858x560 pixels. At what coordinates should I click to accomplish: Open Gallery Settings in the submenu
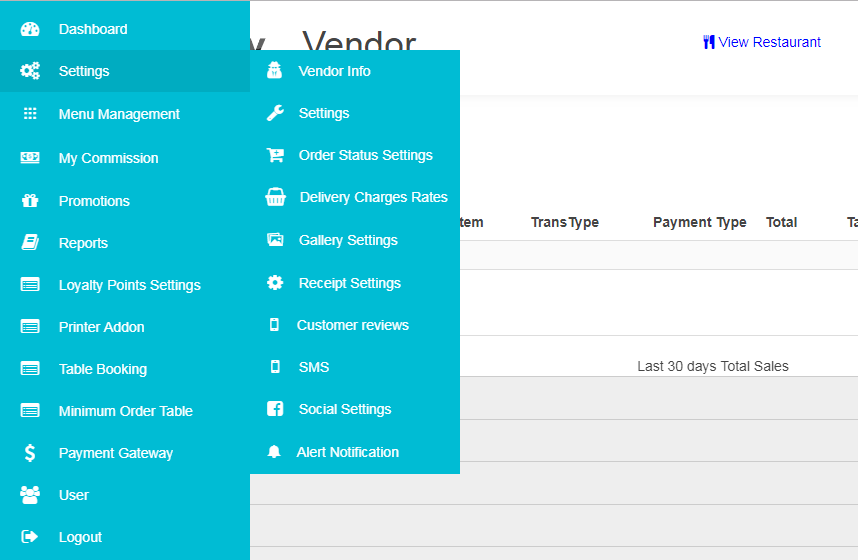click(x=347, y=240)
